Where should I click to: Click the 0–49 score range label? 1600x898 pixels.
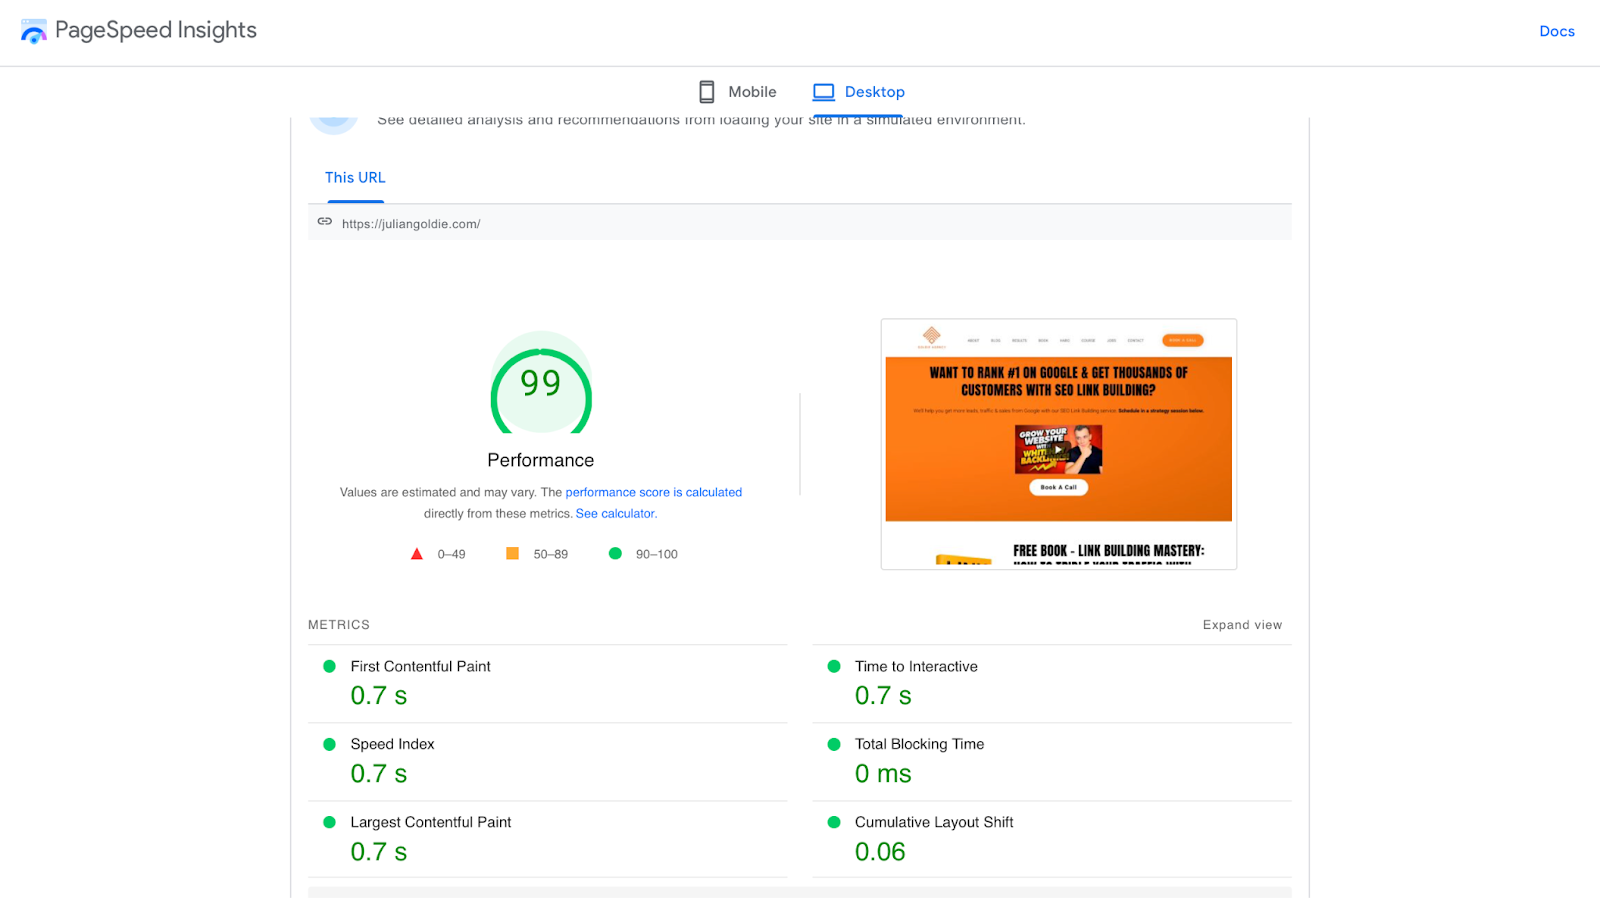click(451, 554)
